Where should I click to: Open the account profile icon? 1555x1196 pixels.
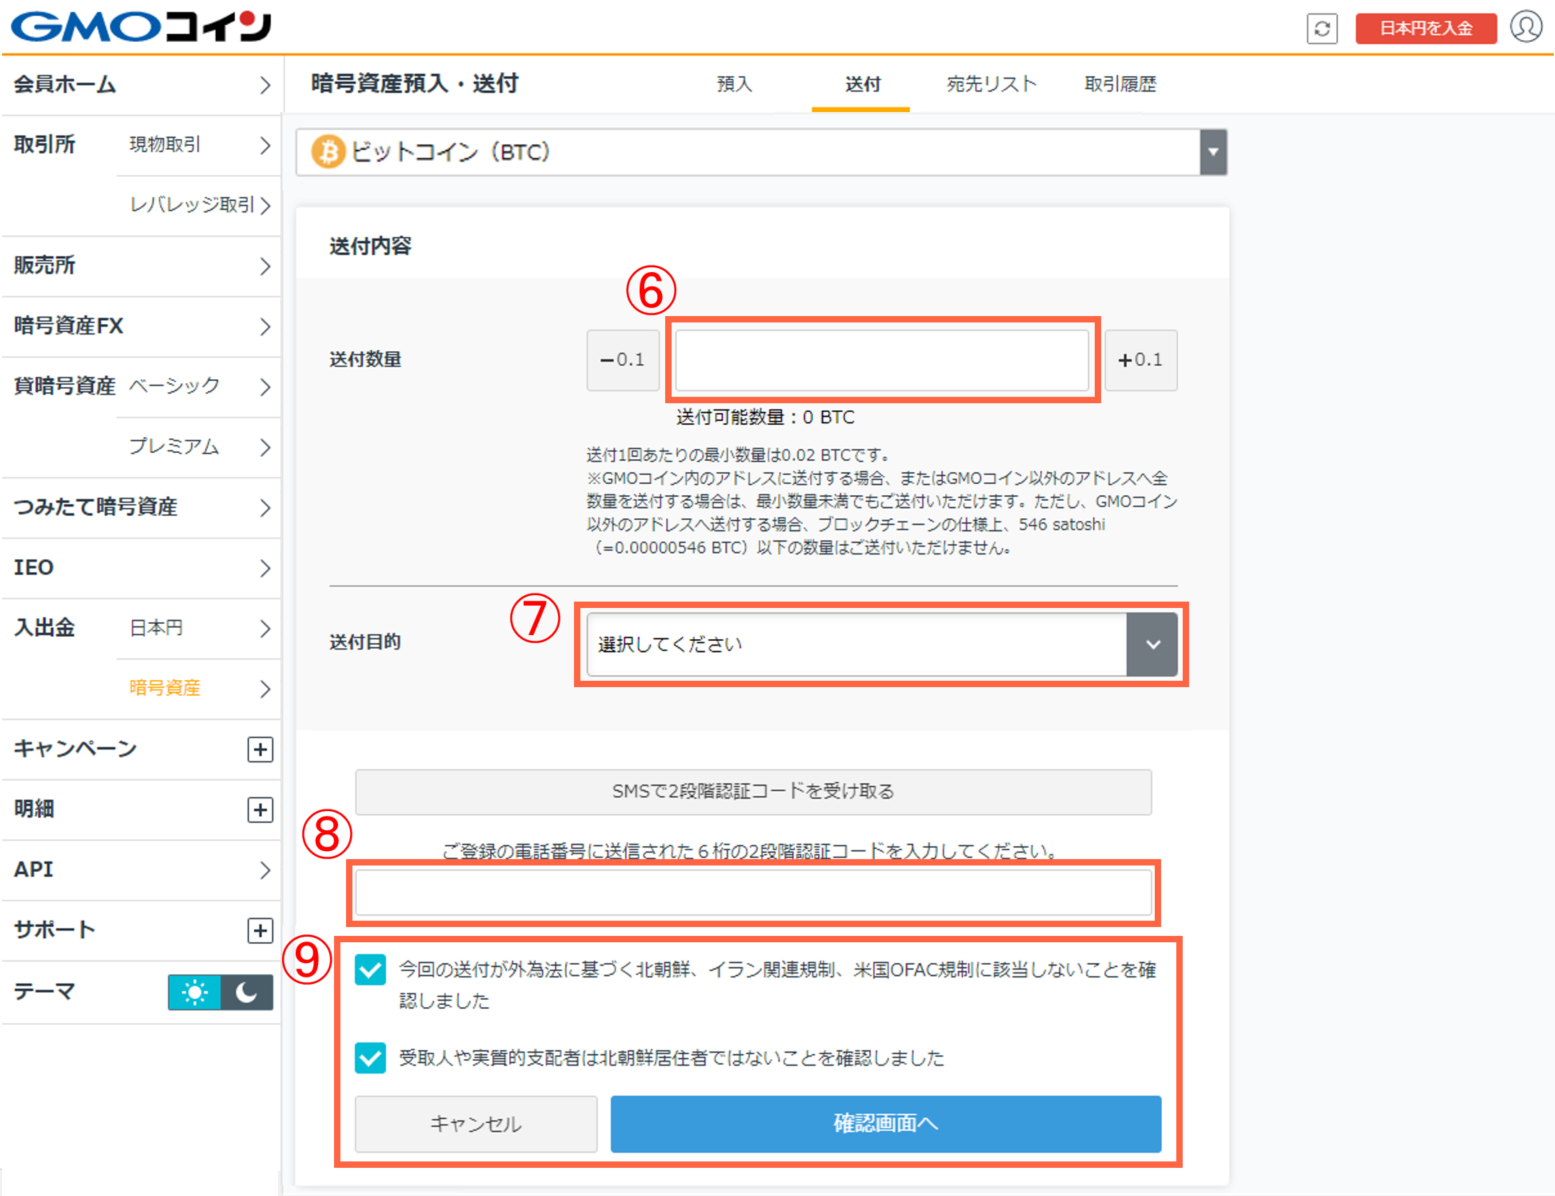click(1525, 28)
